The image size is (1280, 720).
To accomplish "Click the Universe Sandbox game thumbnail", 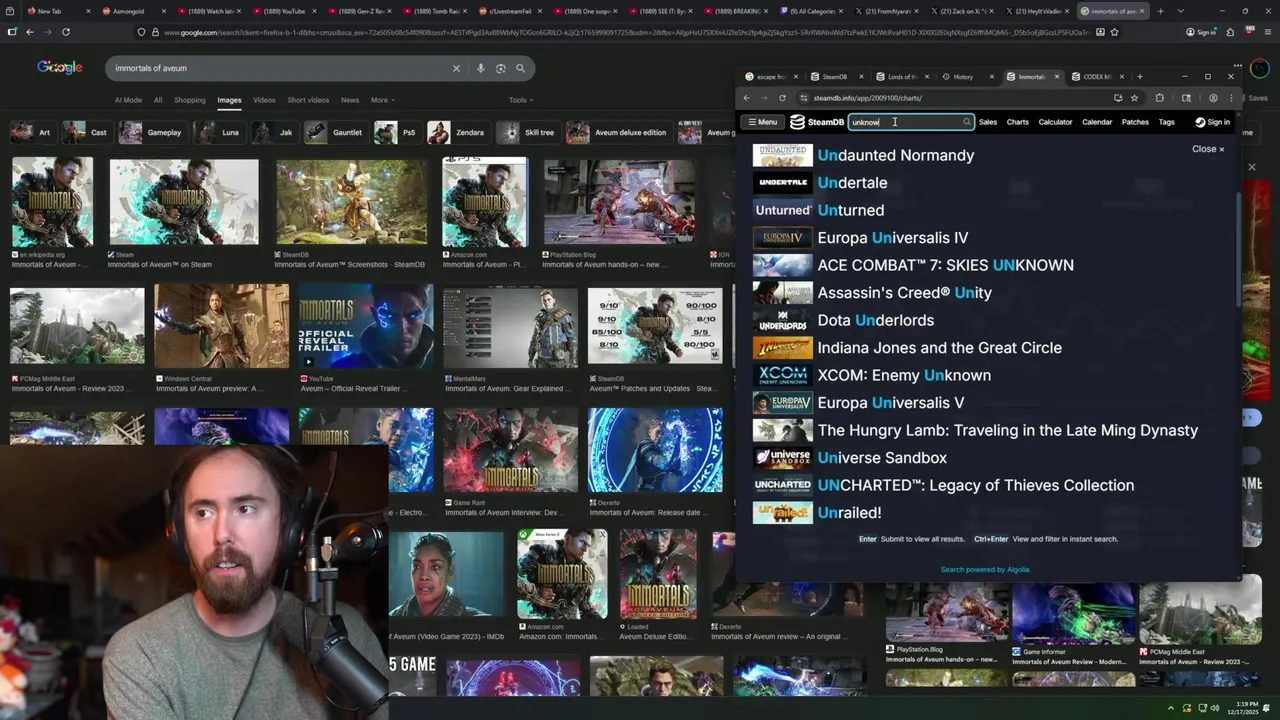I will 782,458.
